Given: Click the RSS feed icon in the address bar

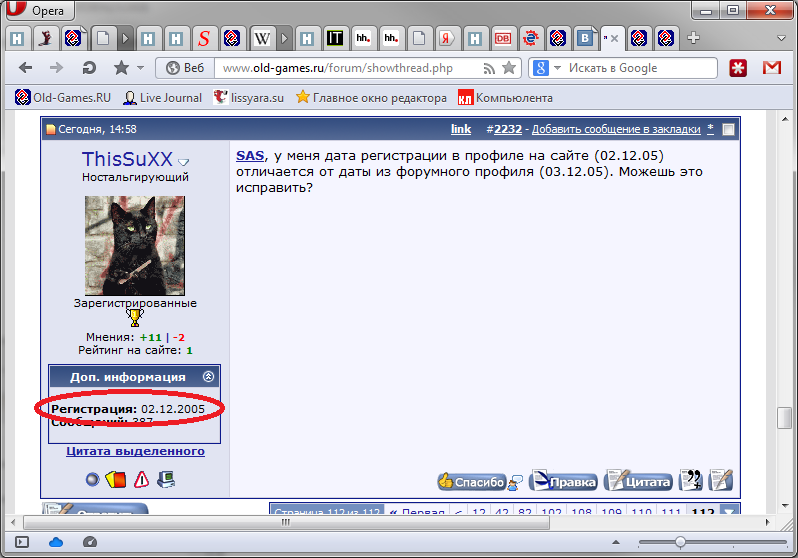Looking at the screenshot, I should pos(489,68).
